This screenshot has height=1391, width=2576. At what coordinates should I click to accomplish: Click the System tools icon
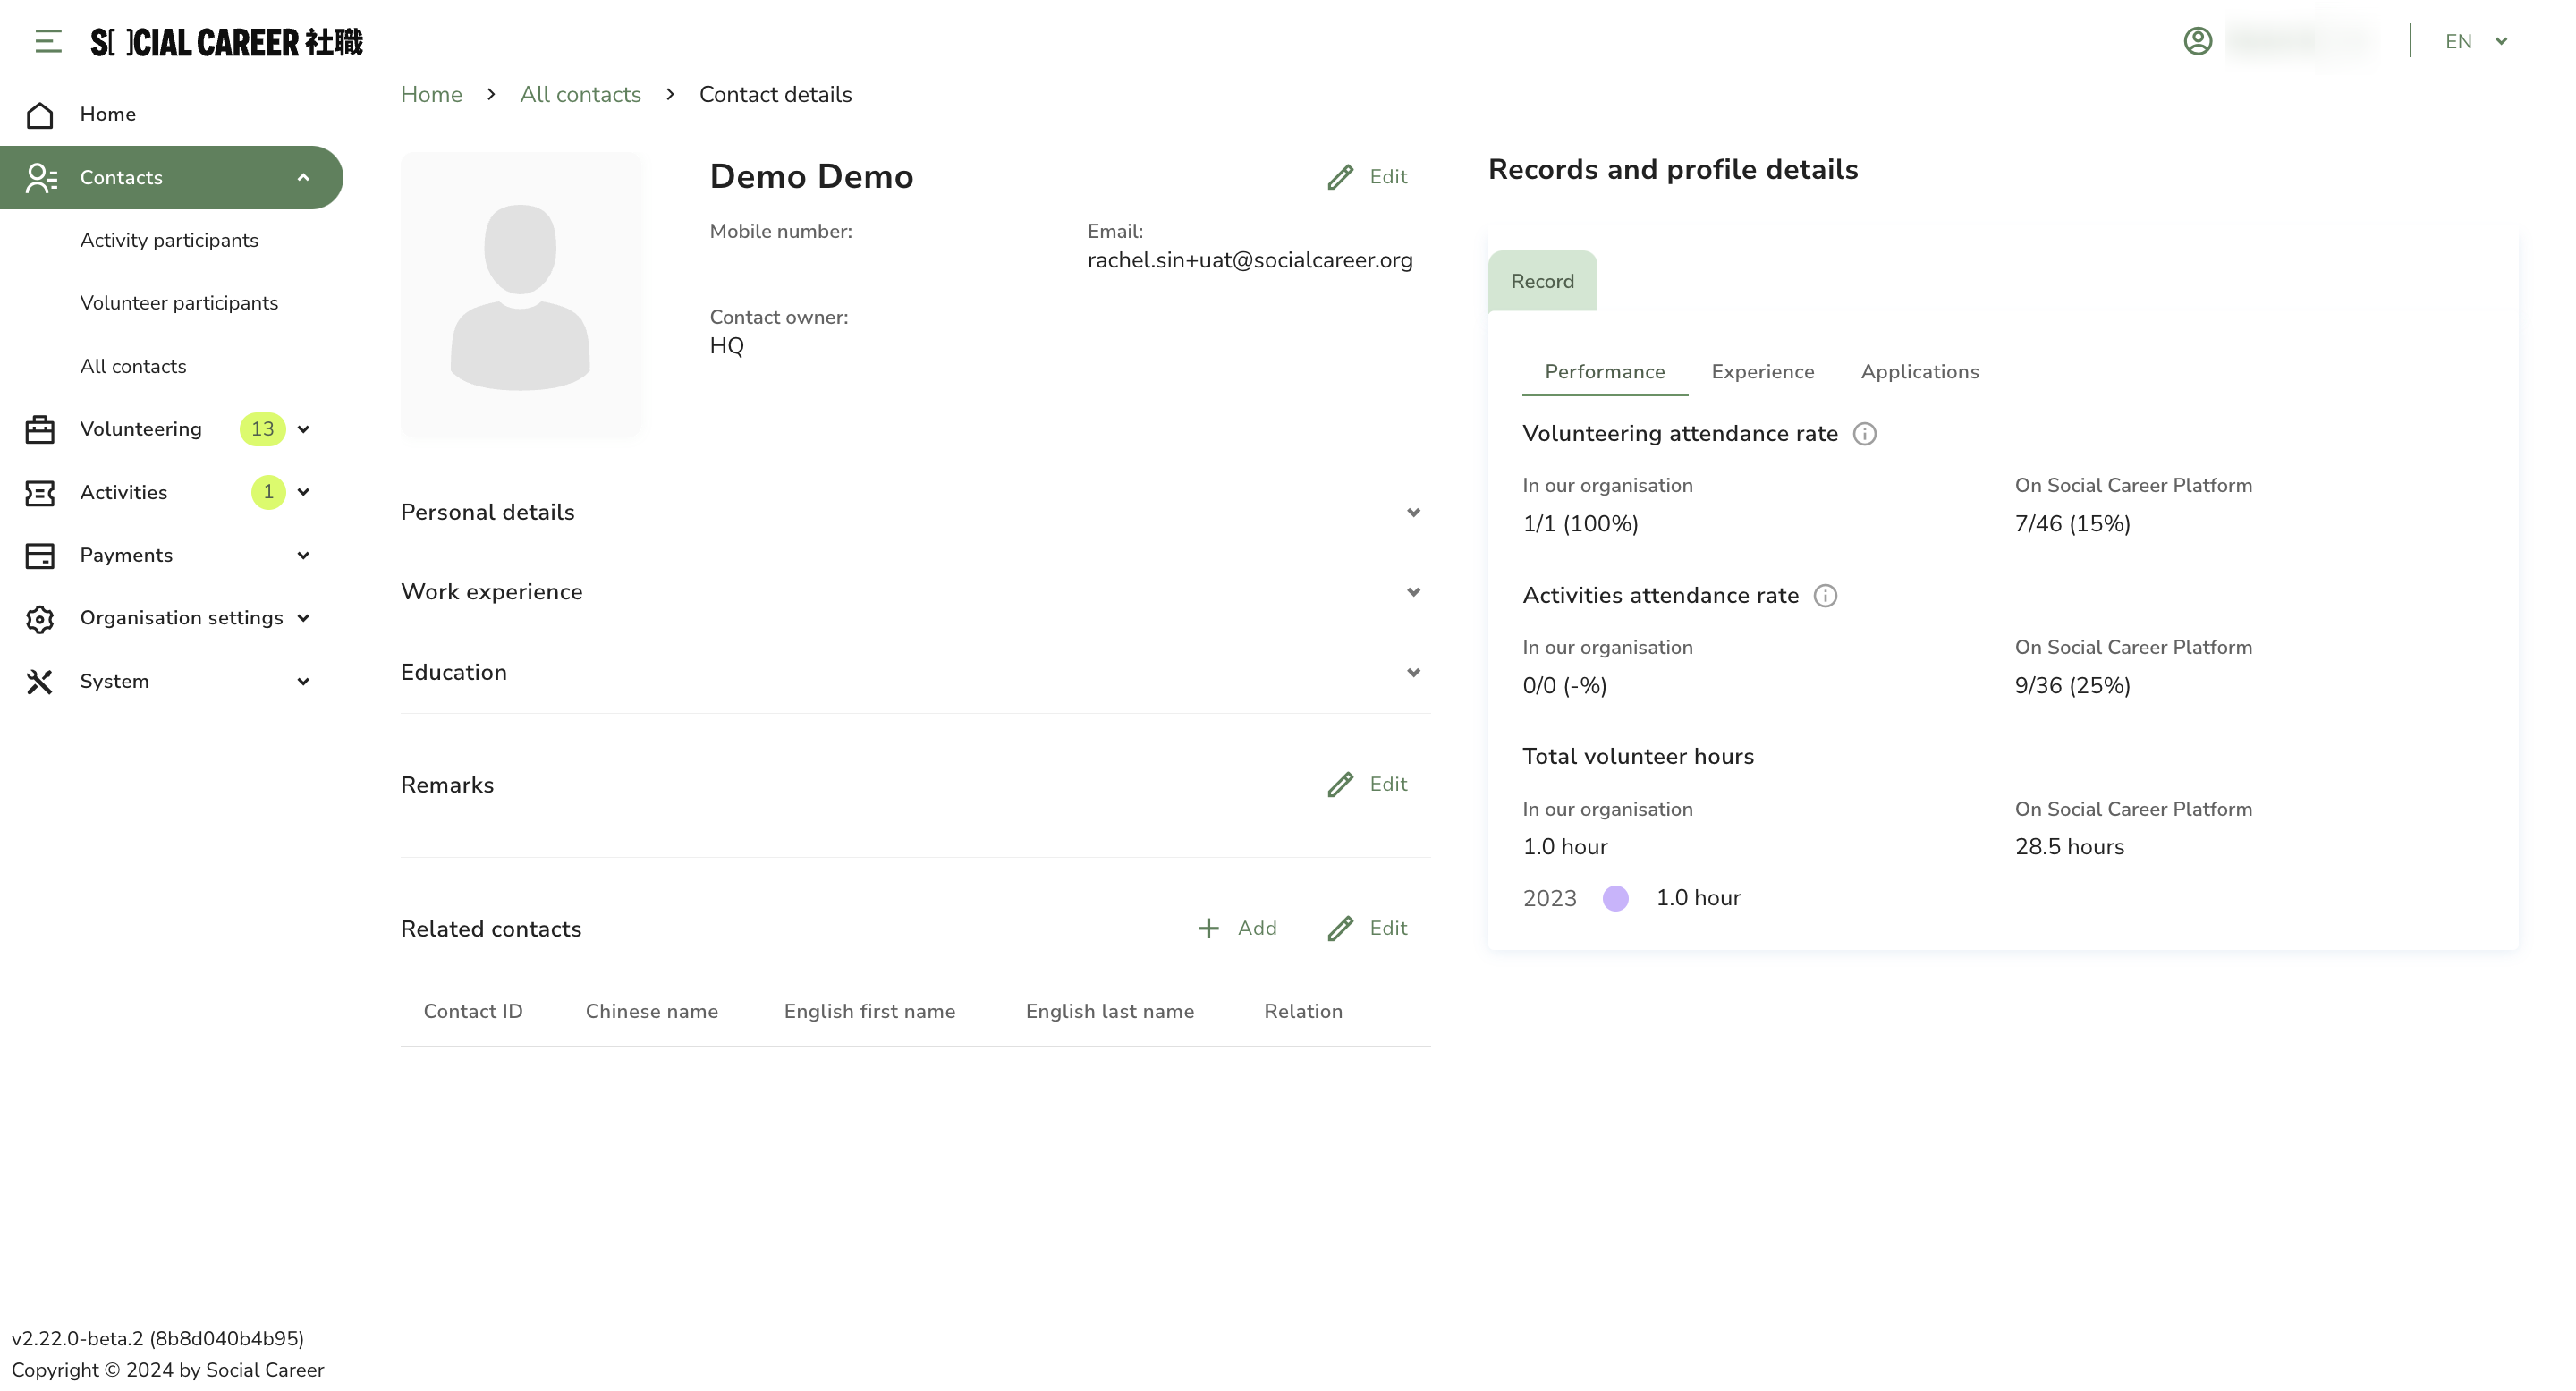40,681
